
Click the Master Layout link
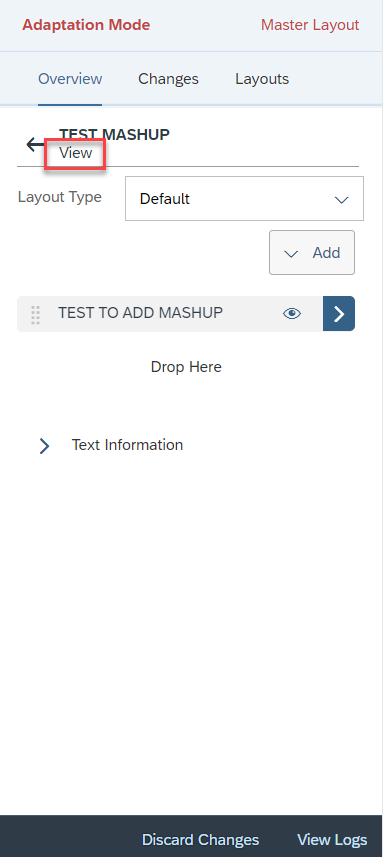click(310, 25)
